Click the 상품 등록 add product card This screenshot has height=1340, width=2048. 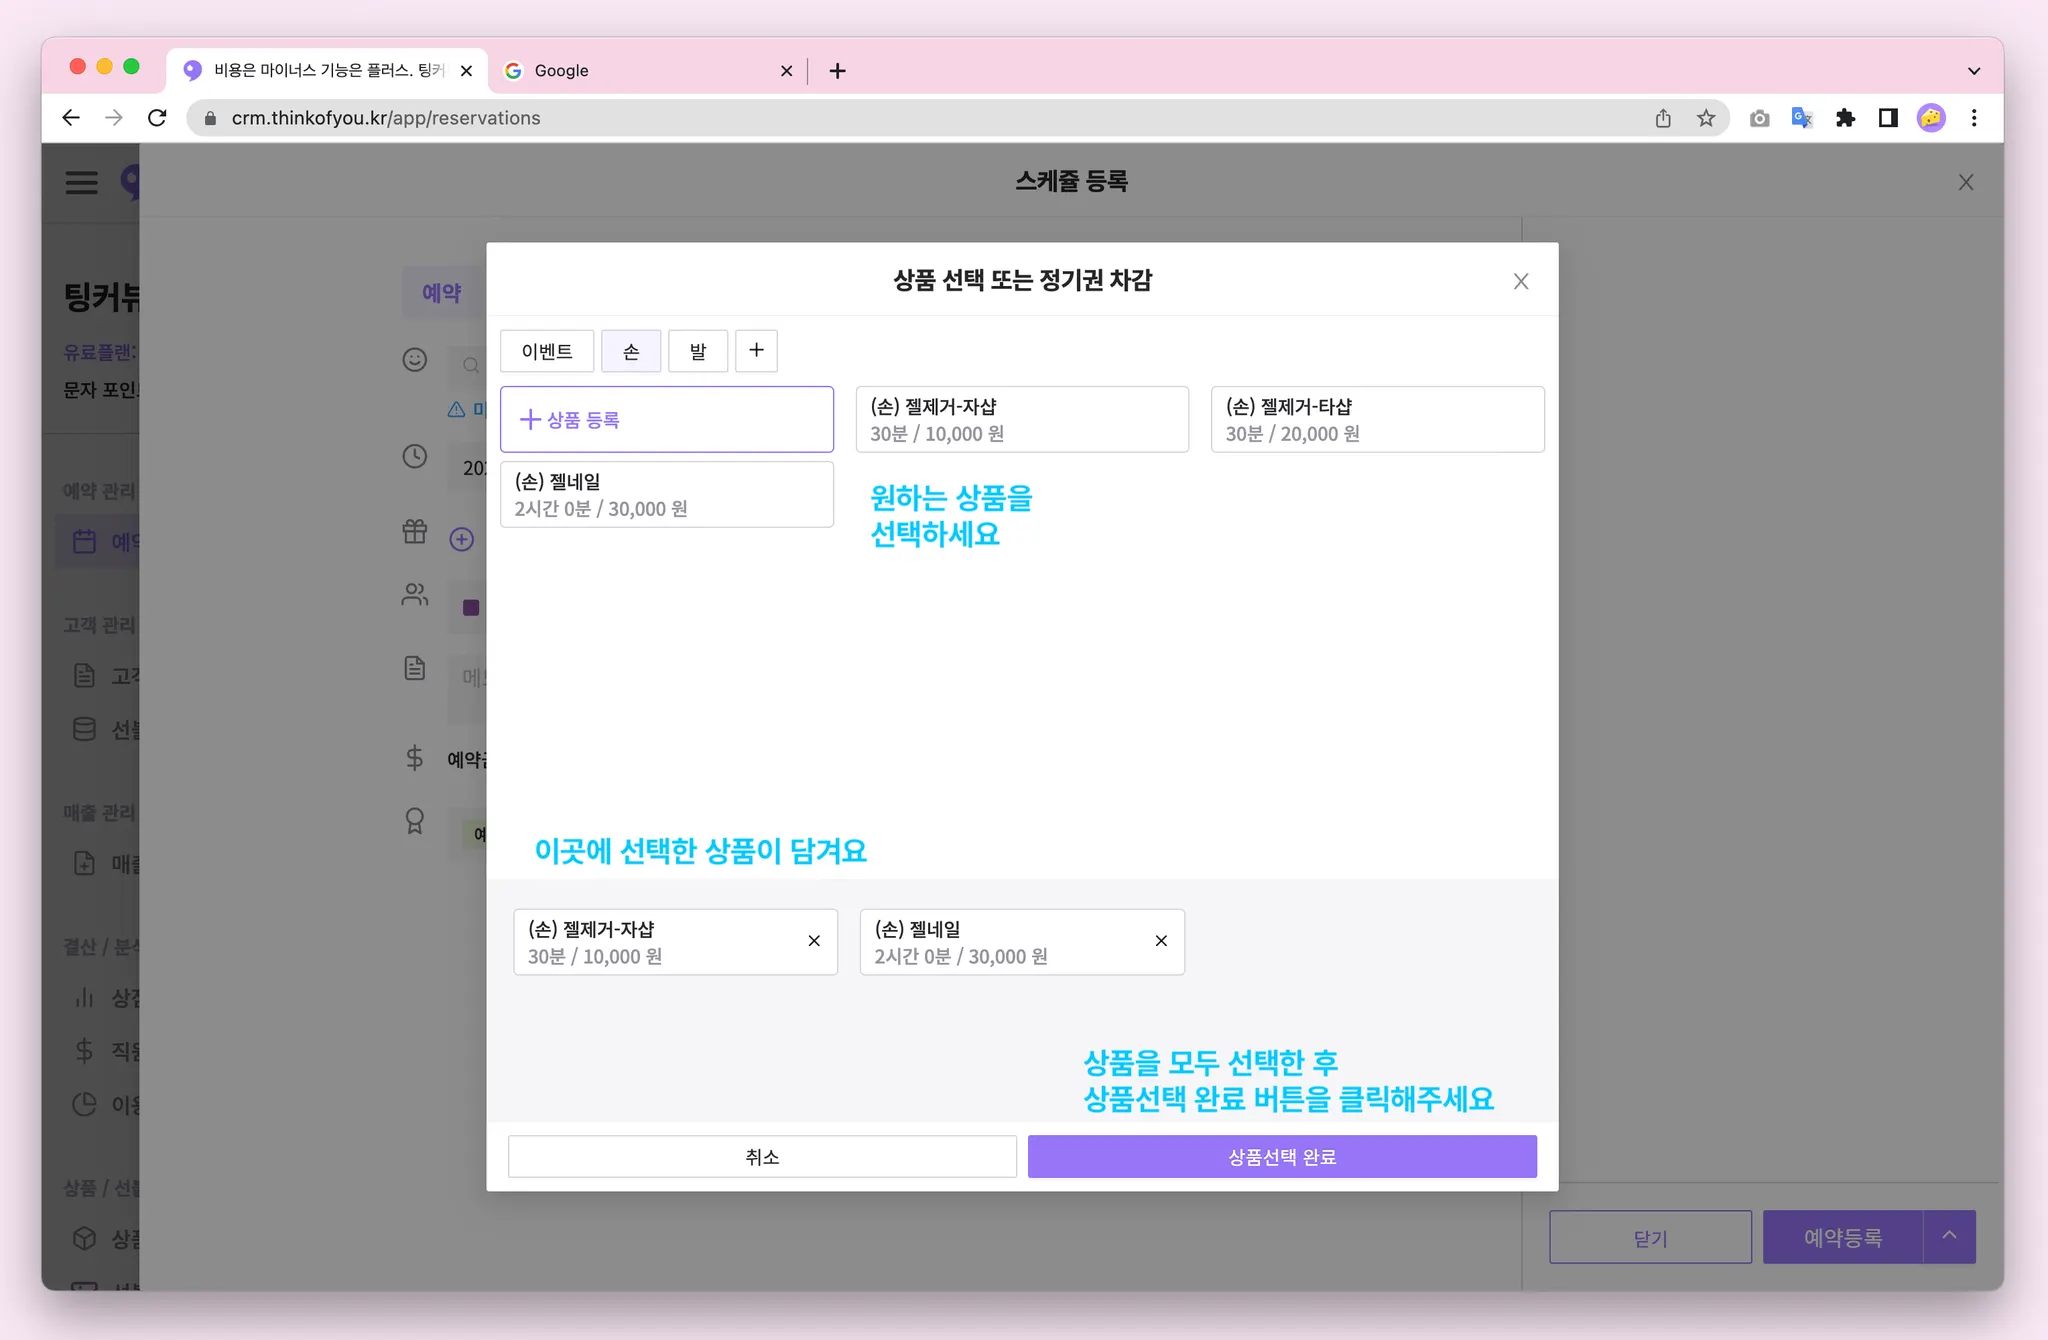click(x=667, y=419)
